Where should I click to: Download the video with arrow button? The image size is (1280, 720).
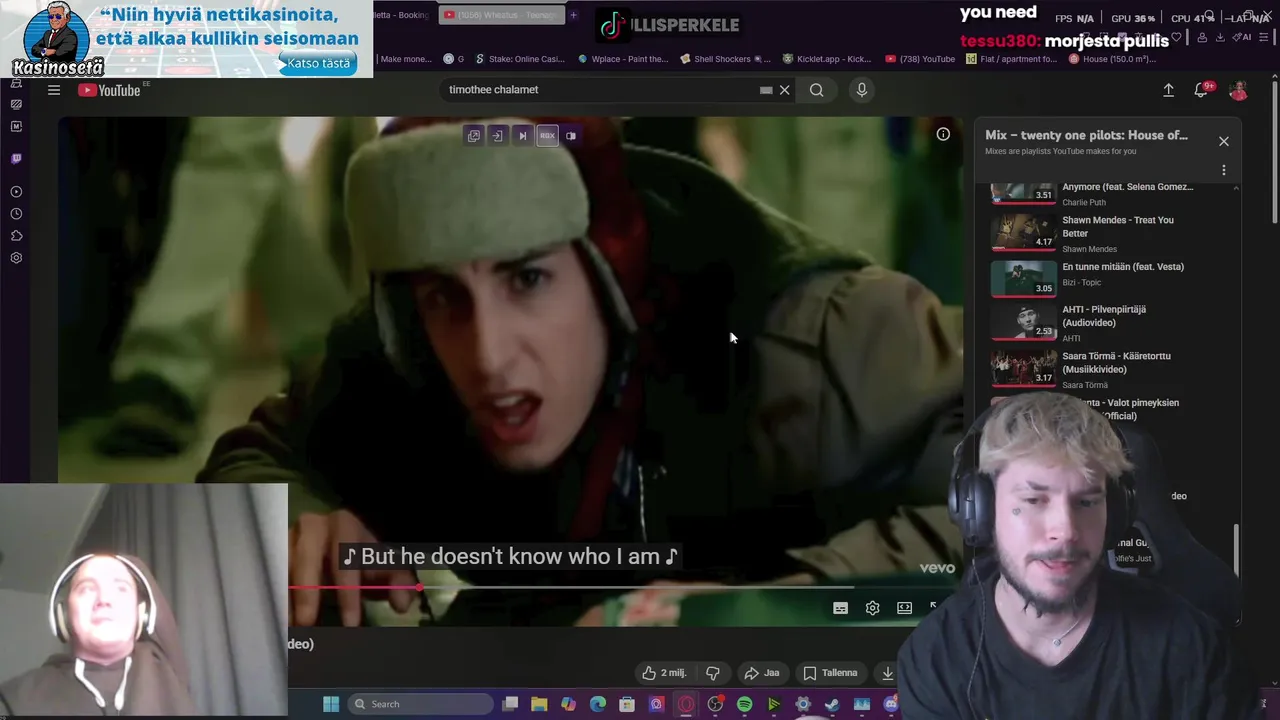[x=887, y=673]
